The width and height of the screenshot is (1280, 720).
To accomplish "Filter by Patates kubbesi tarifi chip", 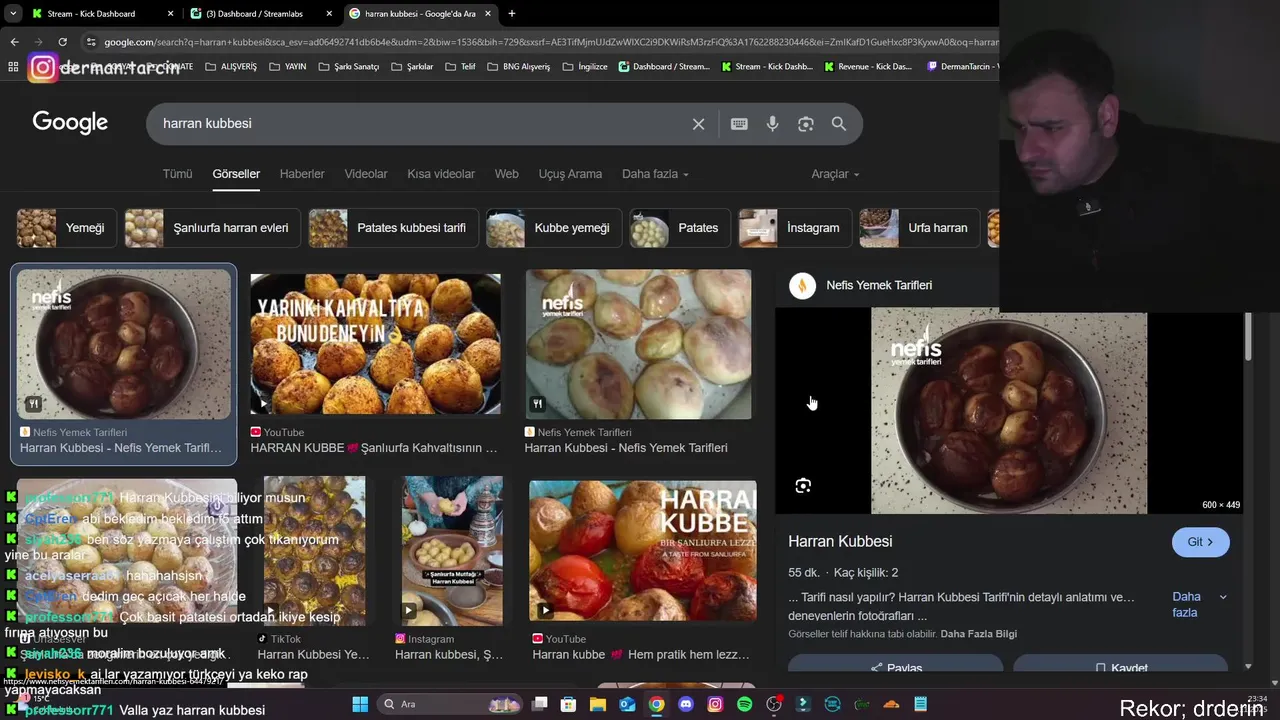I will pos(393,228).
